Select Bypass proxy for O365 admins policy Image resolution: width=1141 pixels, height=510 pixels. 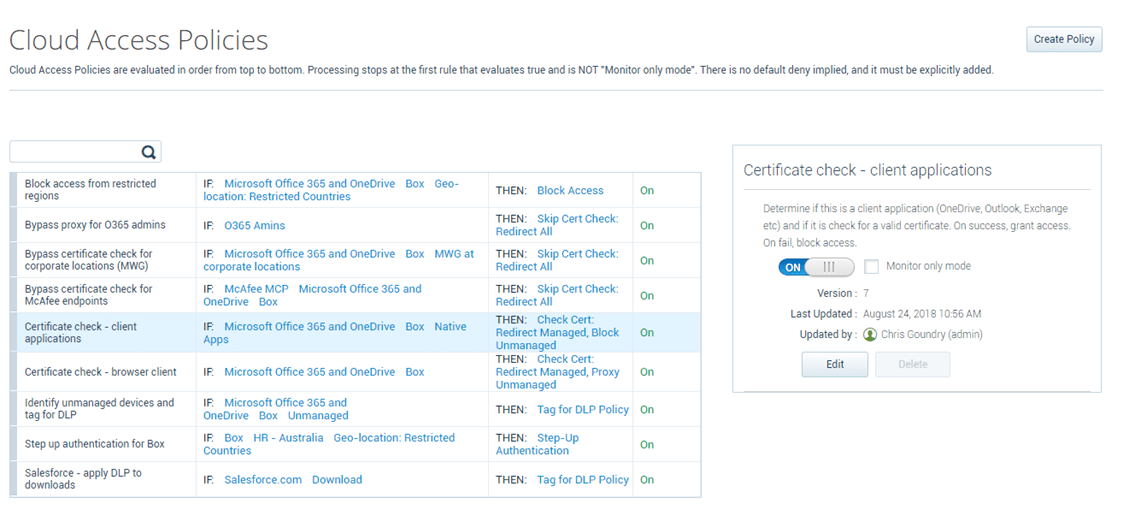356,226
